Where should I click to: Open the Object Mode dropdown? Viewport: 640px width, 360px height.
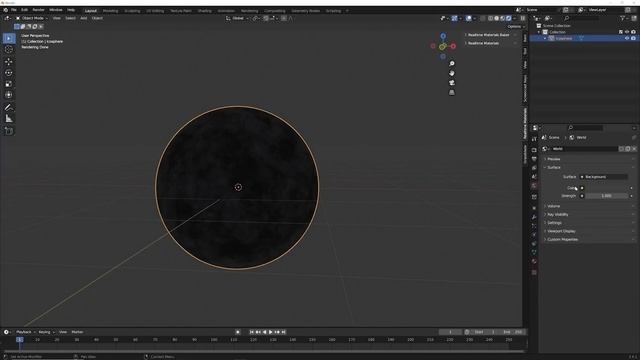(x=32, y=18)
